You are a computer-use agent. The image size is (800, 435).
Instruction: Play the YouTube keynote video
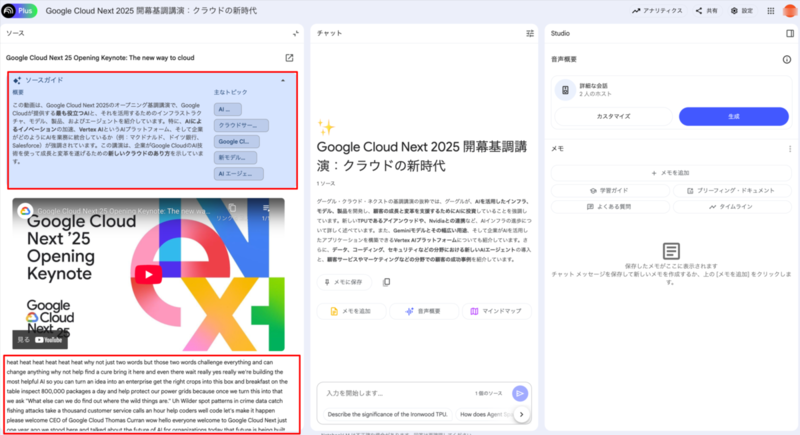point(148,274)
